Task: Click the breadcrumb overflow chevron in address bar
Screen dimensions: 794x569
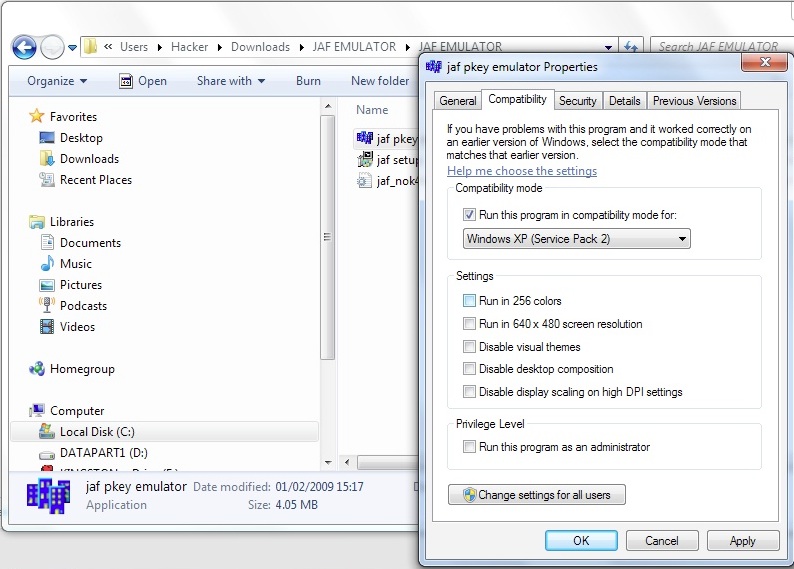Action: (108, 47)
